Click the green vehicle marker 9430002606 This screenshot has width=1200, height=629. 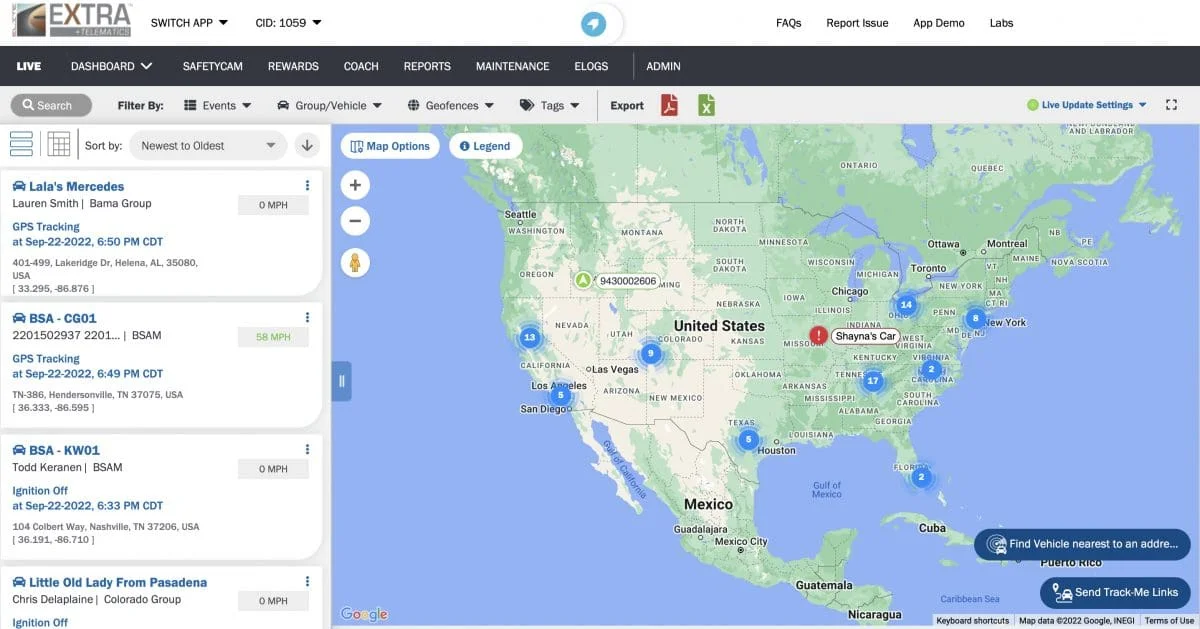tap(582, 280)
